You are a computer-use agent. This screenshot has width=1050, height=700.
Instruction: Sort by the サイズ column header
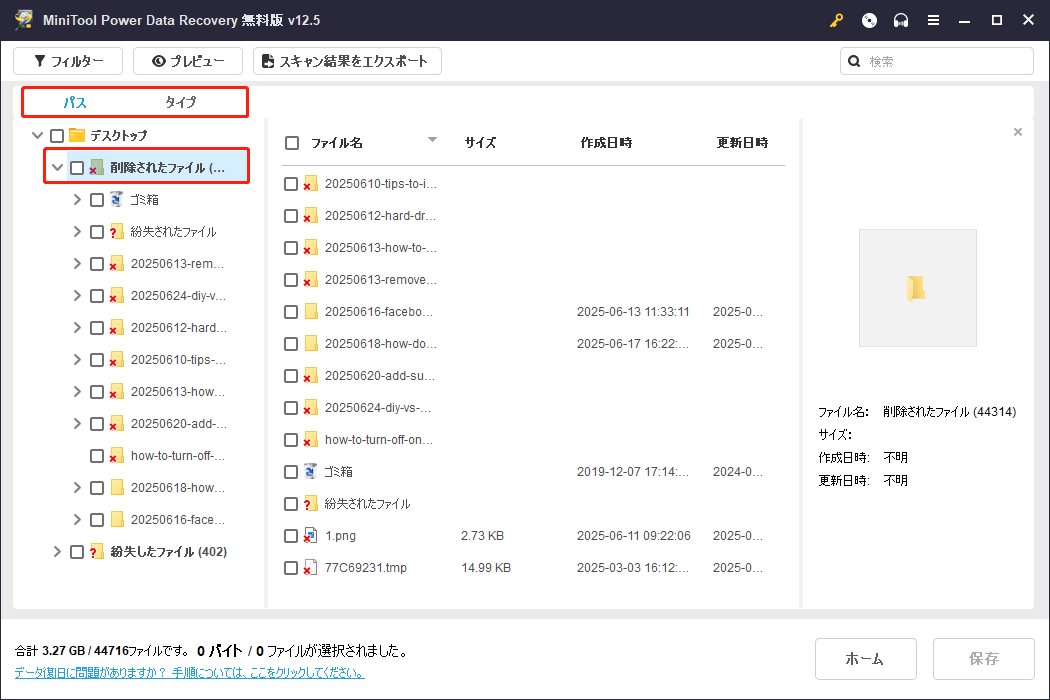(x=480, y=143)
